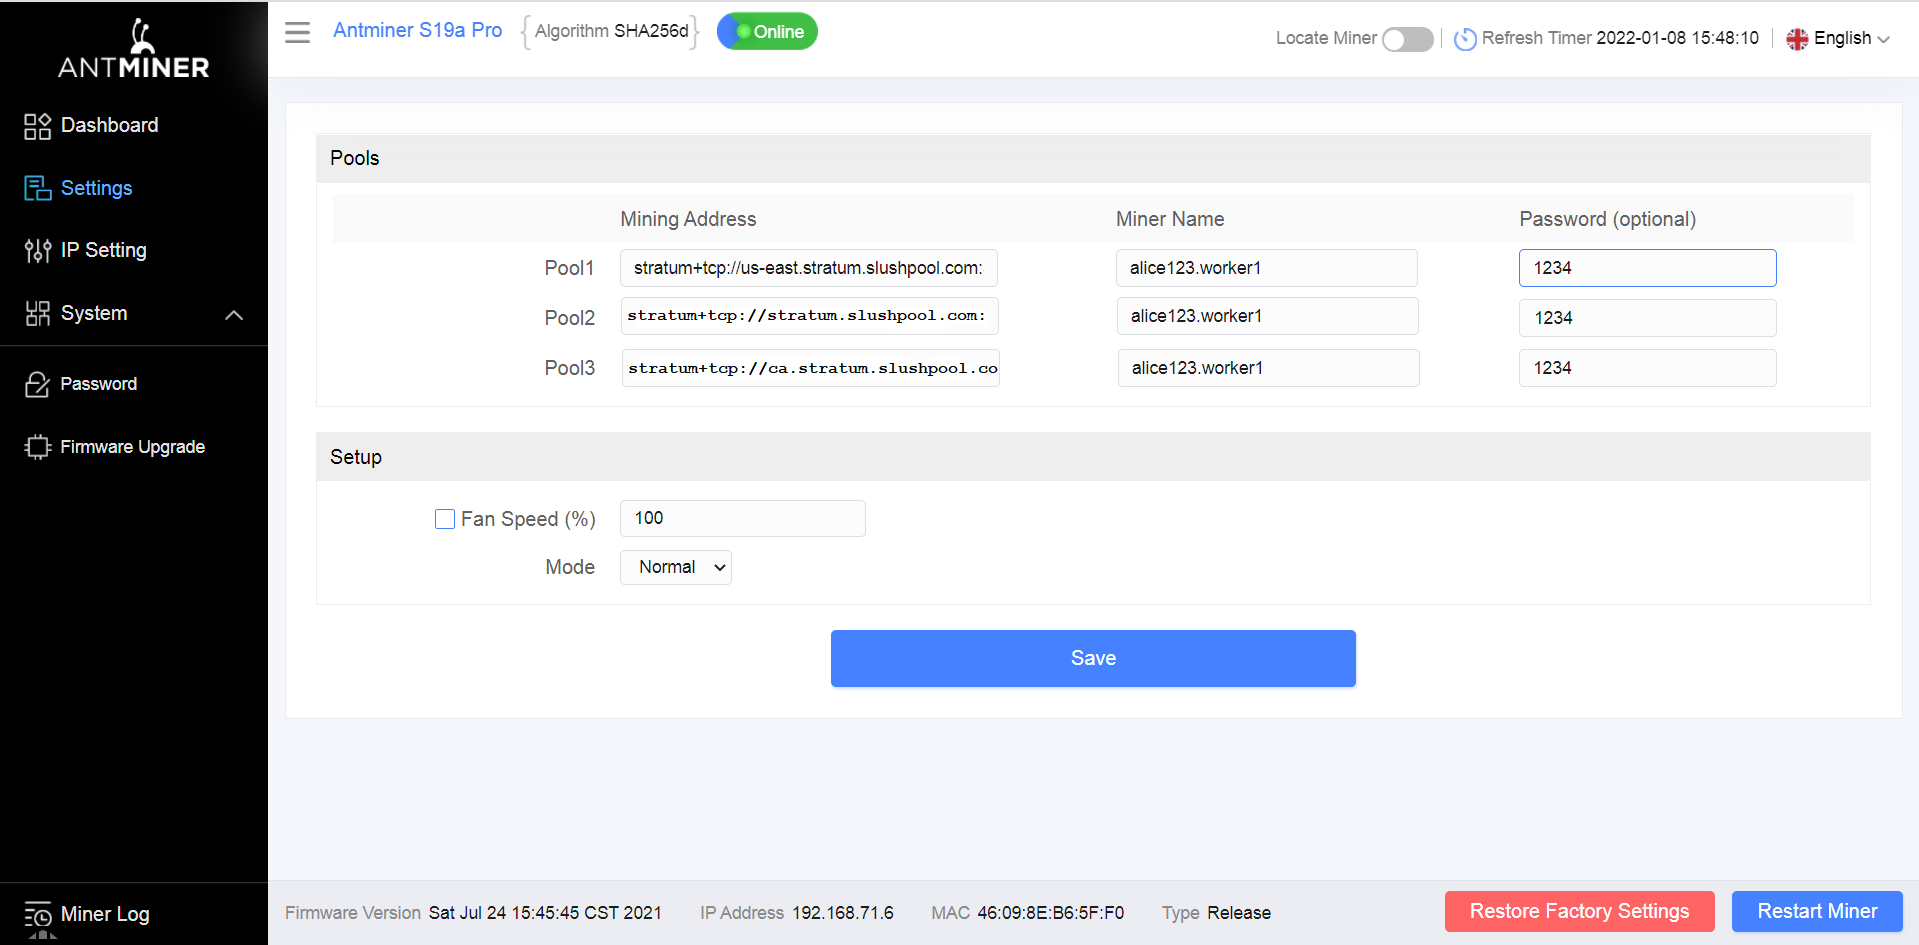Image resolution: width=1919 pixels, height=945 pixels.
Task: Click the Mode label in Setup
Action: 570,567
